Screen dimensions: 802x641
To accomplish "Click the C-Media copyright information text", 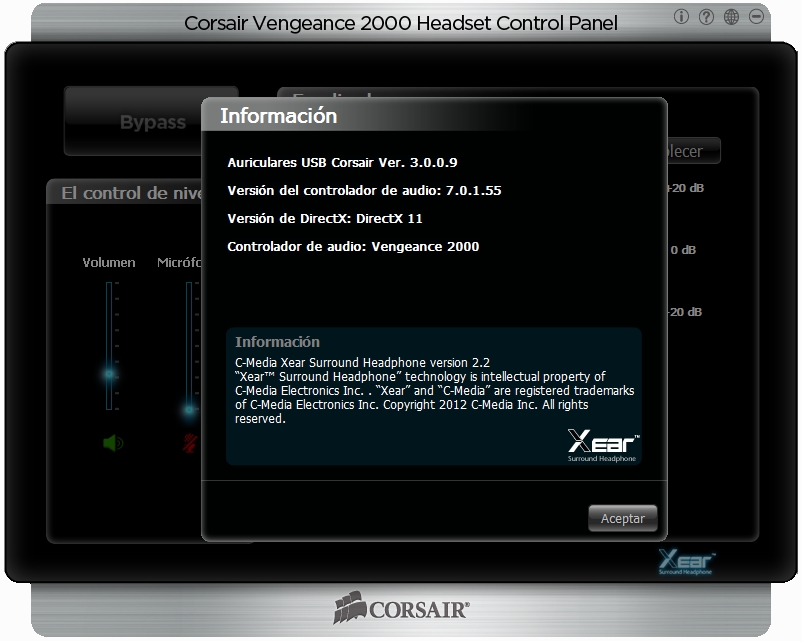I will [x=434, y=391].
